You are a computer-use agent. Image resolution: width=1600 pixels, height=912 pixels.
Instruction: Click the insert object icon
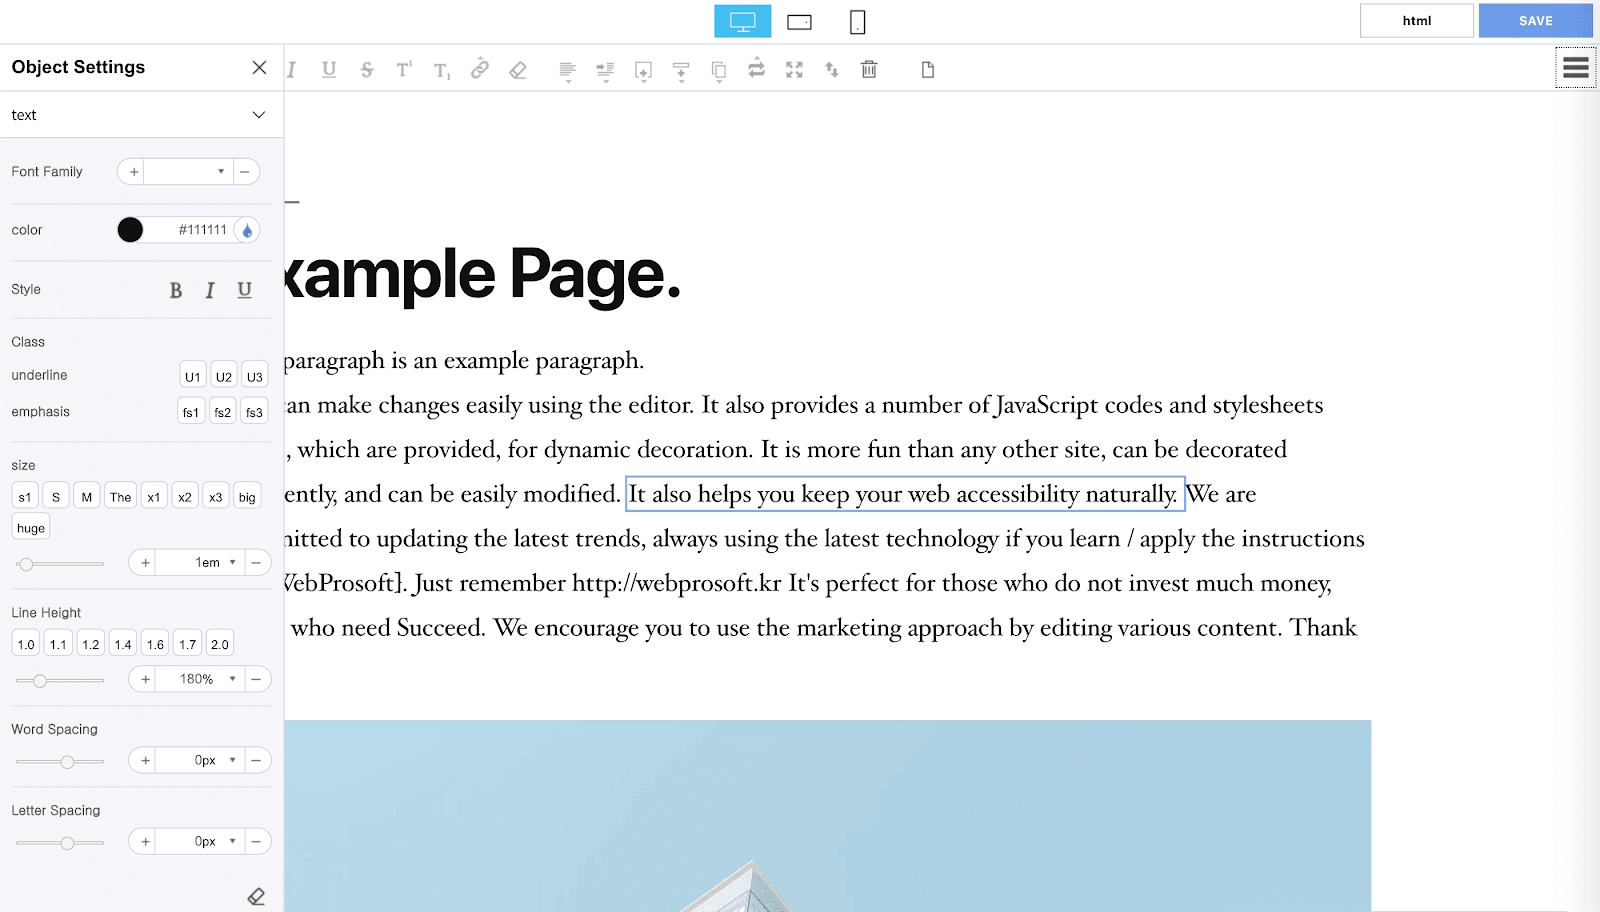tap(643, 71)
